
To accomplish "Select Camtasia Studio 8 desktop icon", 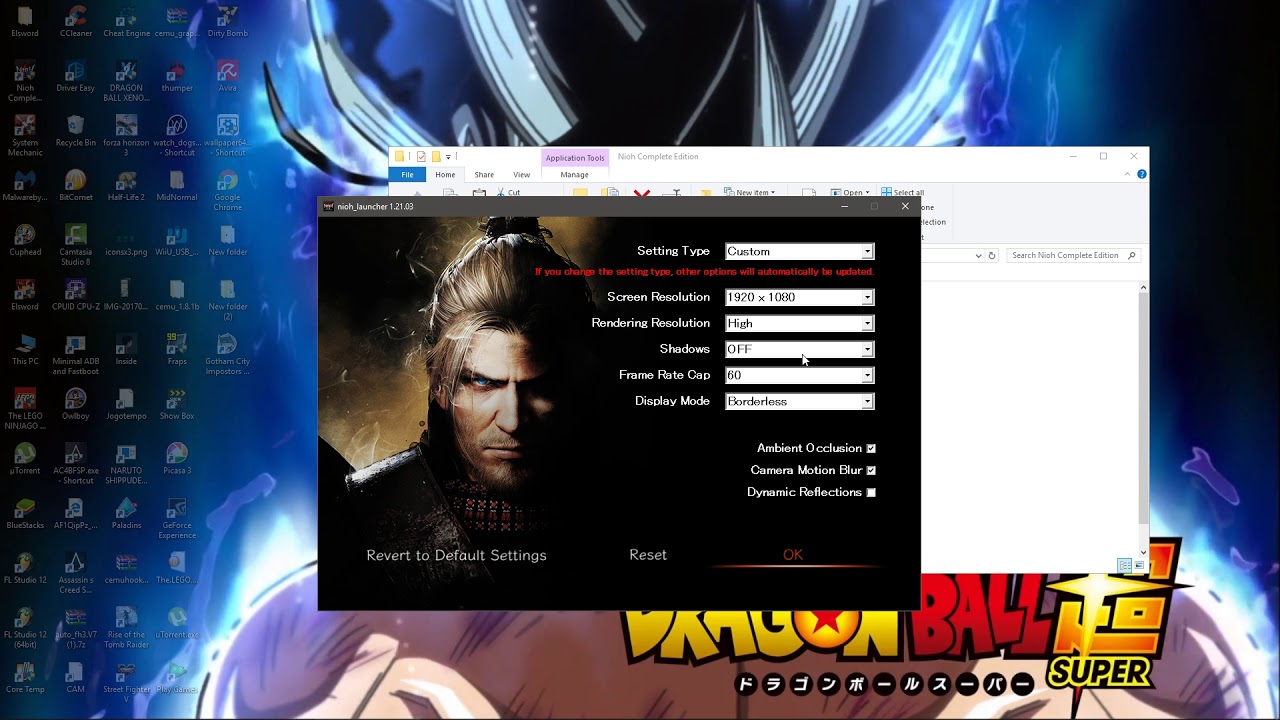I will tap(76, 245).
